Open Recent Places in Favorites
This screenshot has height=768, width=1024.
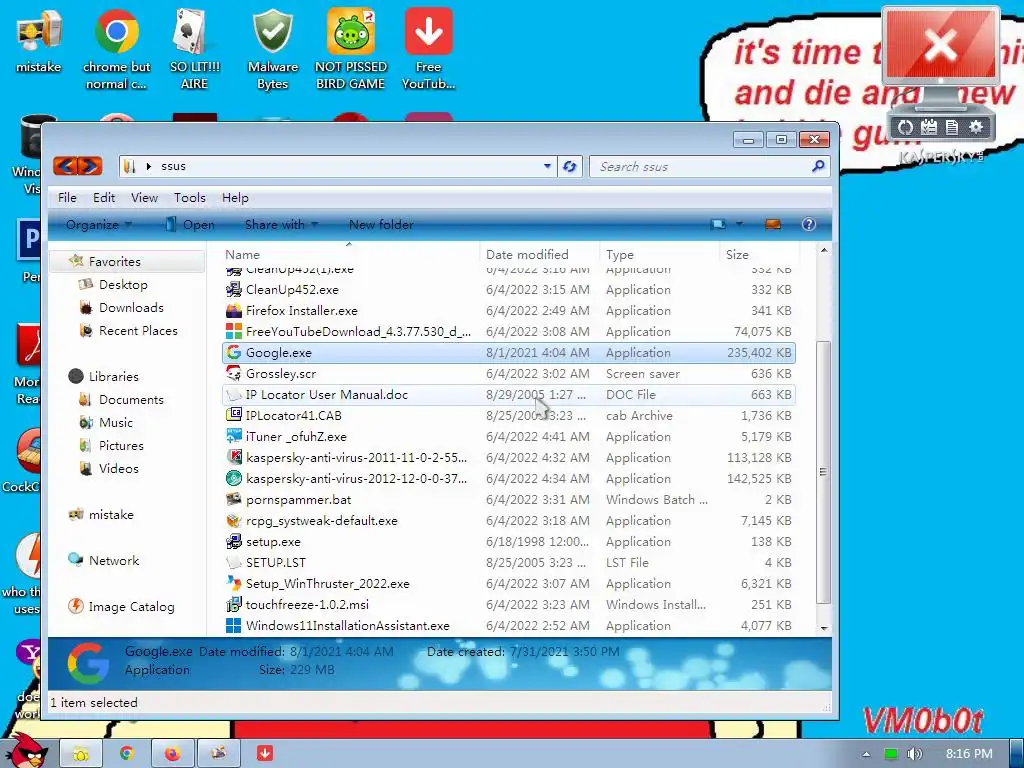(138, 330)
